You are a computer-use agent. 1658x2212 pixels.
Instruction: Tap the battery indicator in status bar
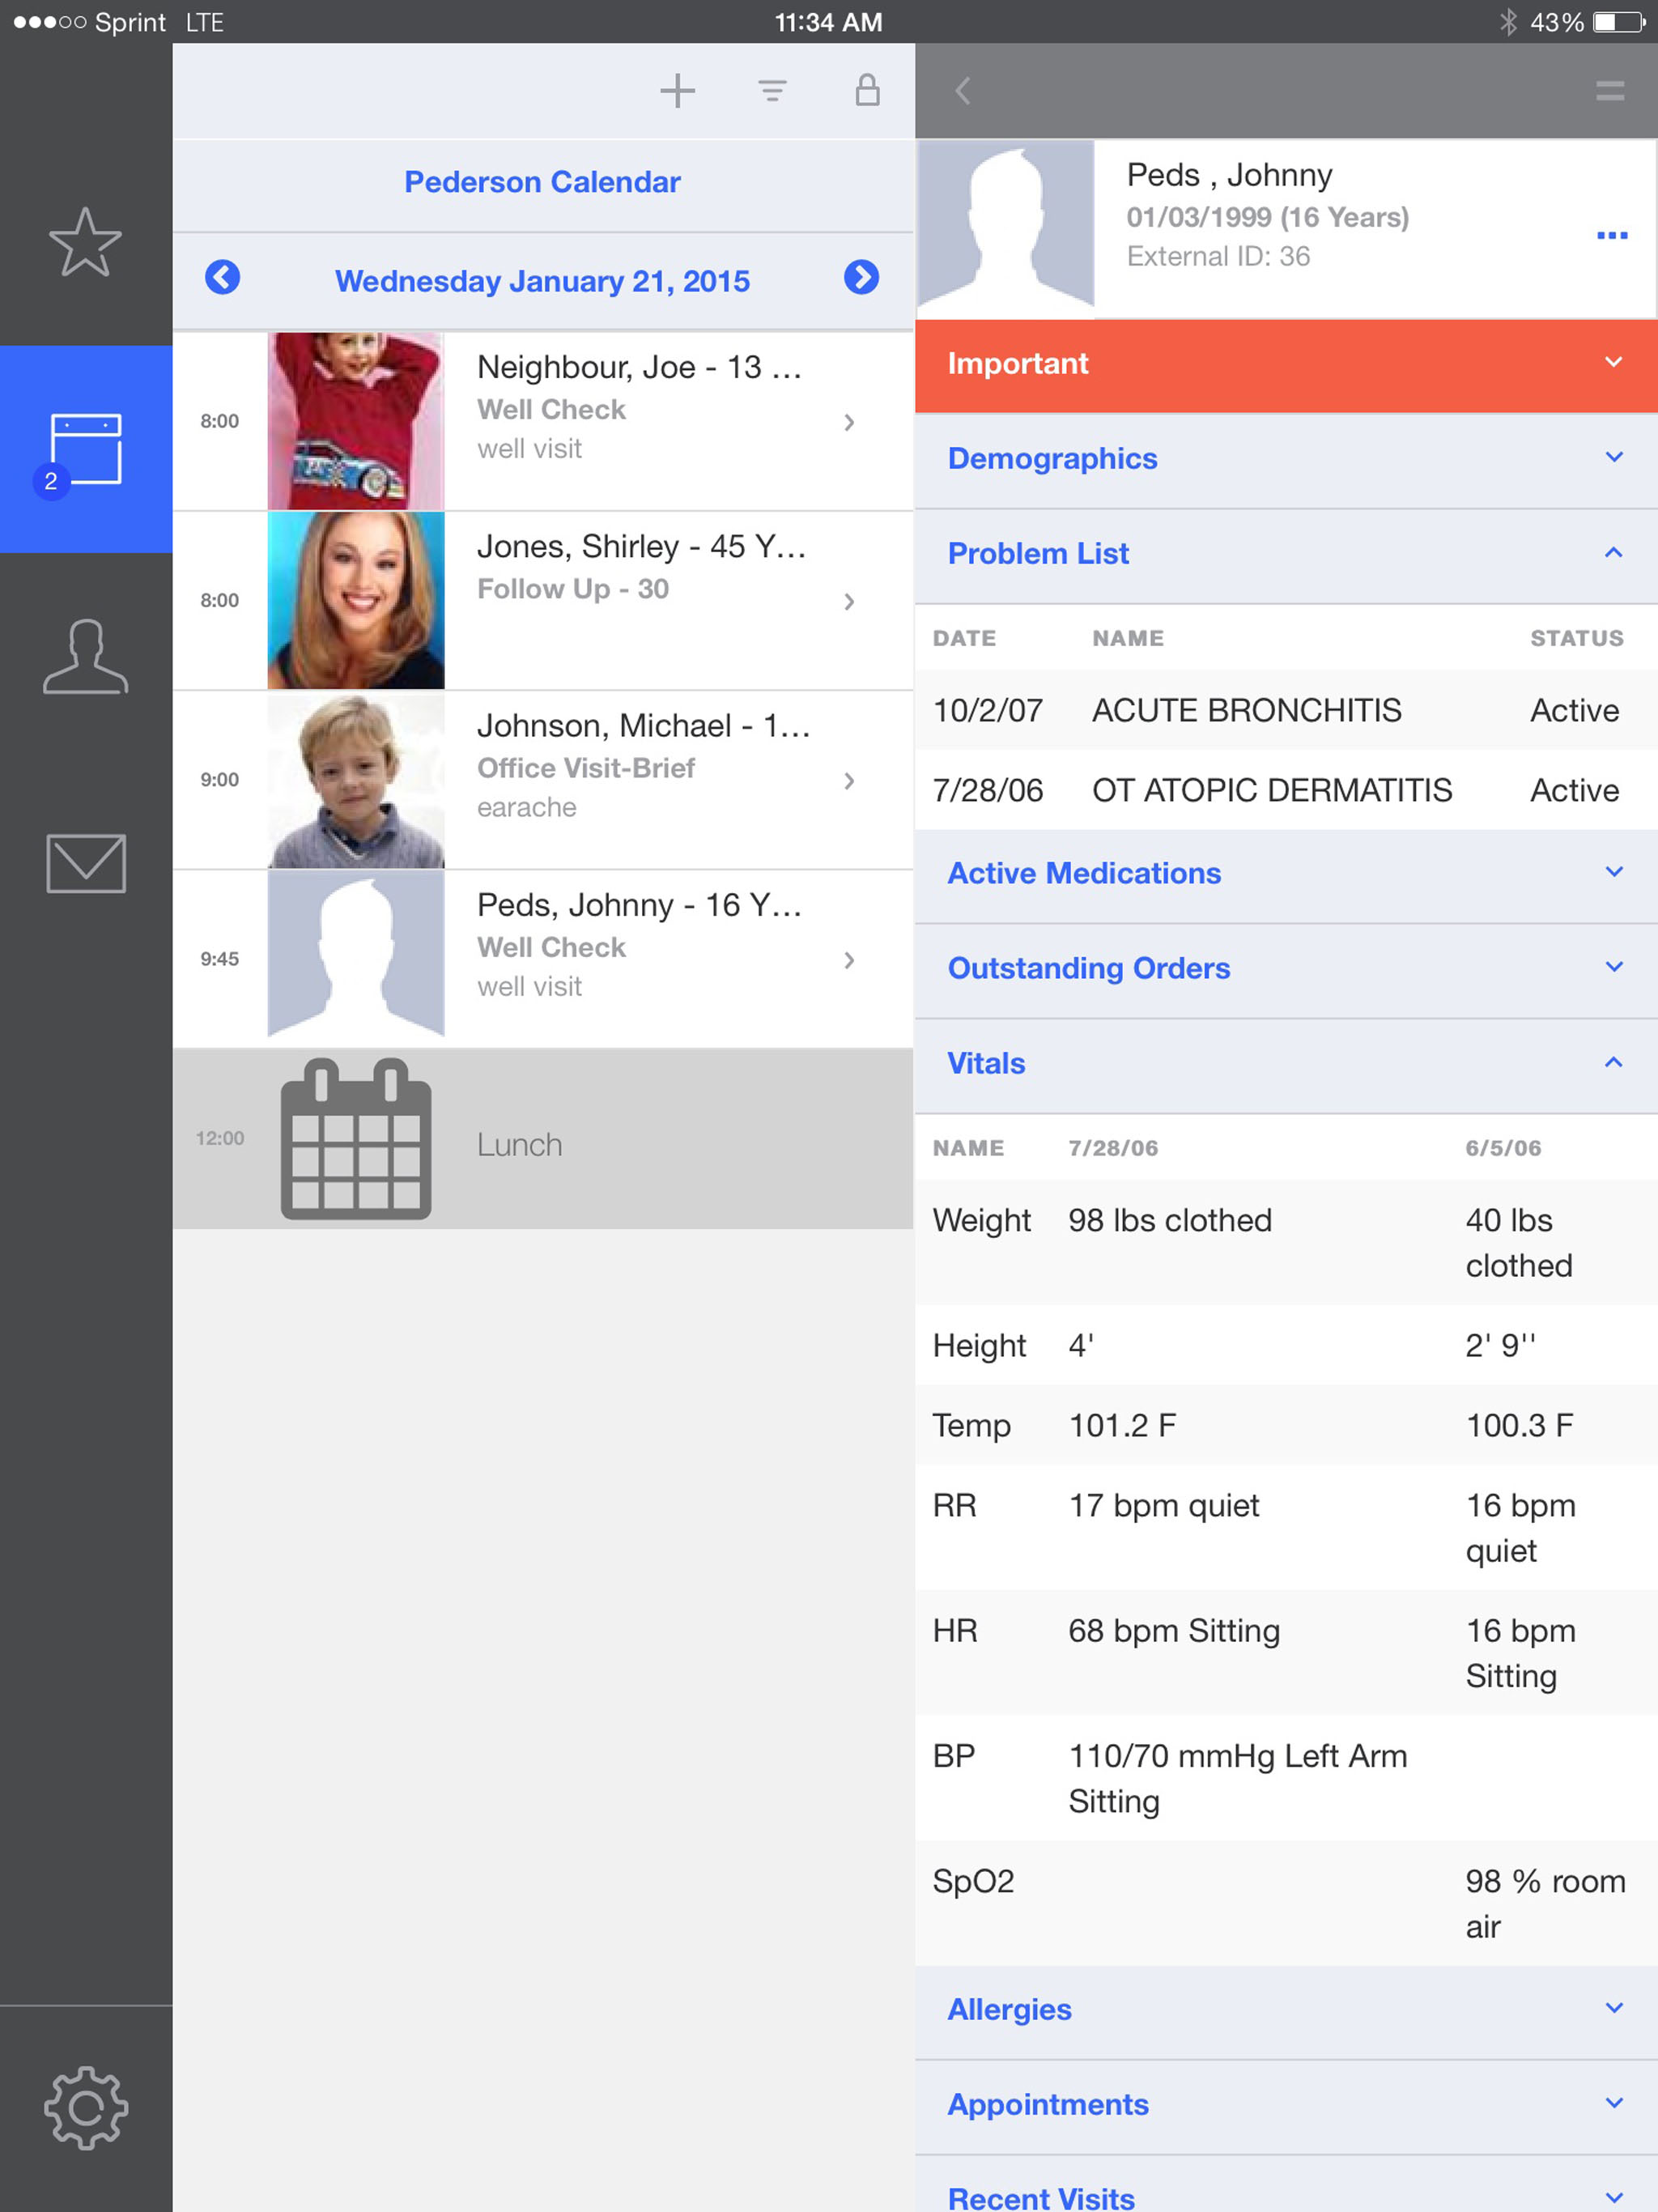click(1619, 22)
